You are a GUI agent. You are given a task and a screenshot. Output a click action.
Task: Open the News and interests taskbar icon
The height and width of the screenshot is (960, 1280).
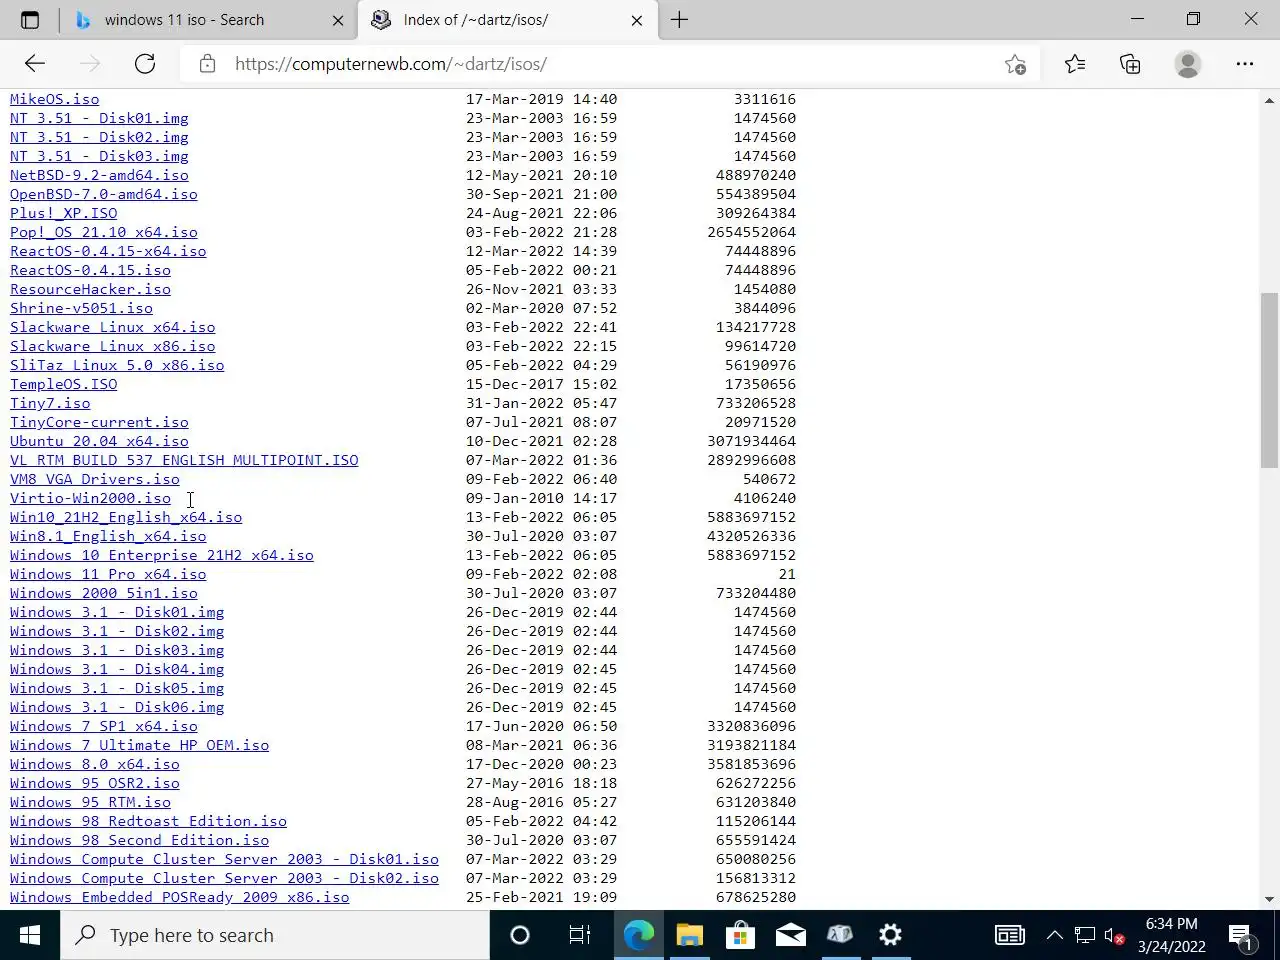click(x=1010, y=935)
